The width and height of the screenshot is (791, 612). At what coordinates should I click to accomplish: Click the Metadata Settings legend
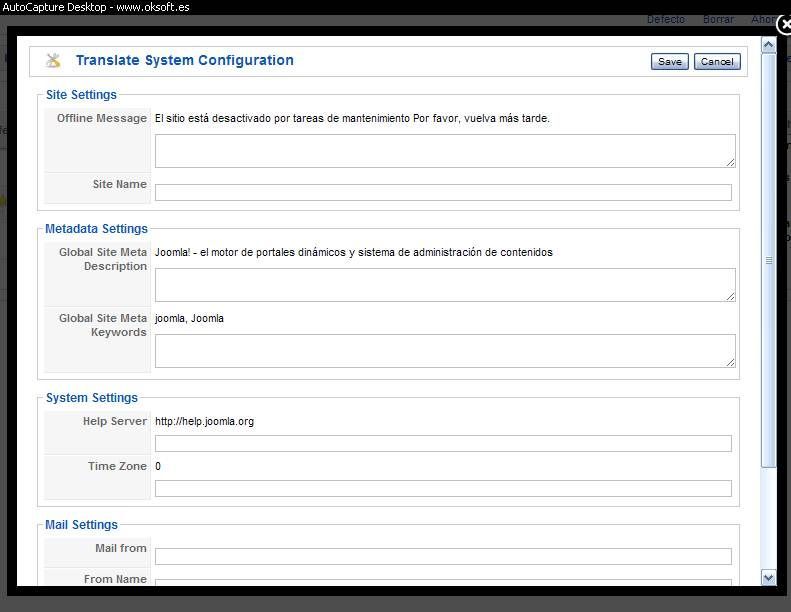coord(96,229)
